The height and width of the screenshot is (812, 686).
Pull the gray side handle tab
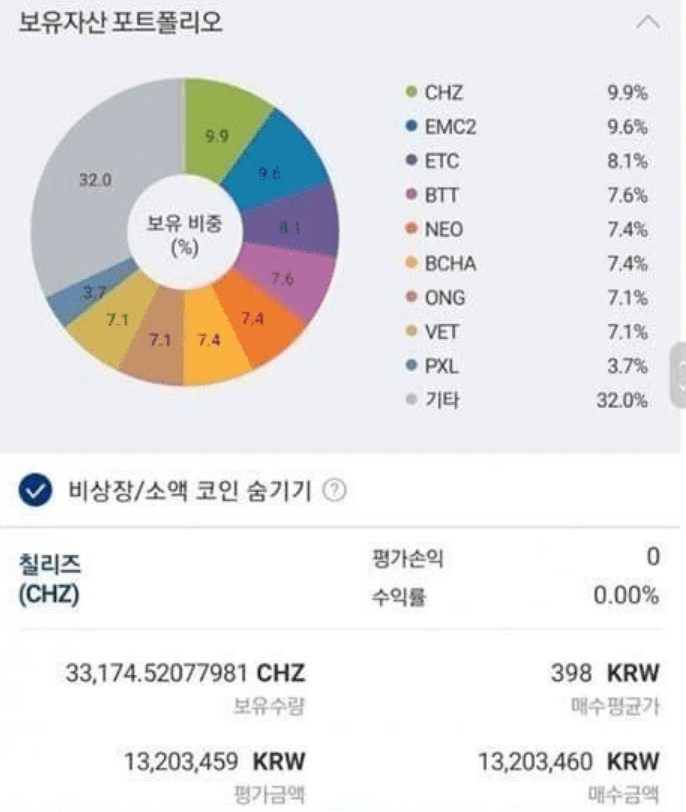coord(678,375)
